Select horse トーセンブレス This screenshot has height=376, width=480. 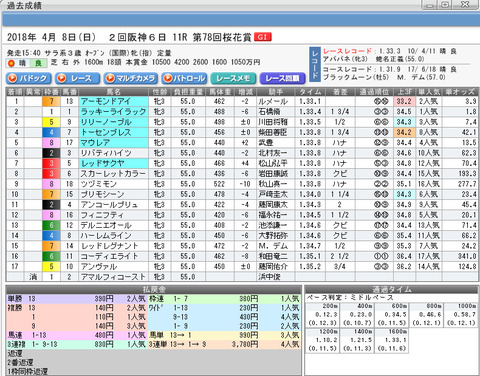pos(113,132)
